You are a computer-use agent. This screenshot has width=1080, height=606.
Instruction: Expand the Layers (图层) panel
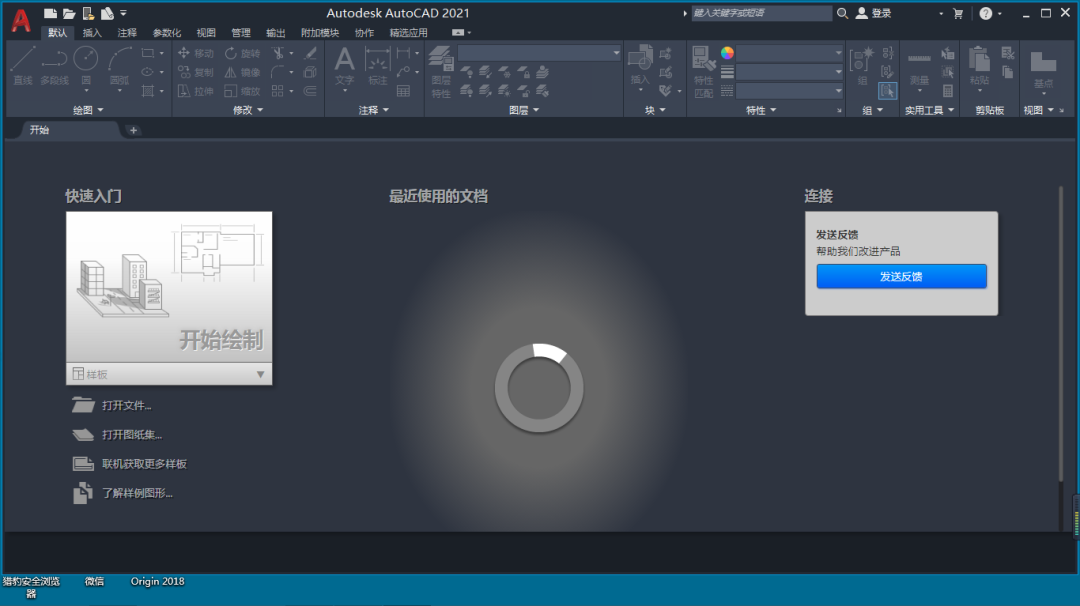coord(524,110)
